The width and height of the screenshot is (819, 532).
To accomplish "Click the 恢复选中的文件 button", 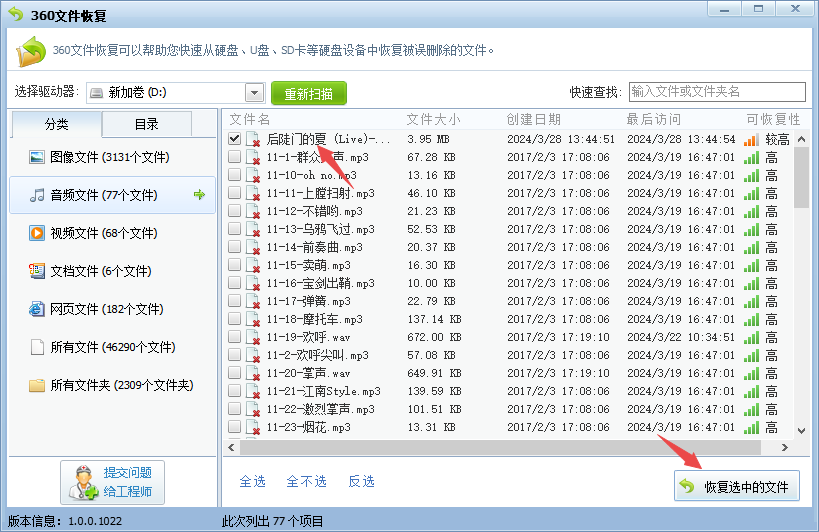I will click(736, 486).
